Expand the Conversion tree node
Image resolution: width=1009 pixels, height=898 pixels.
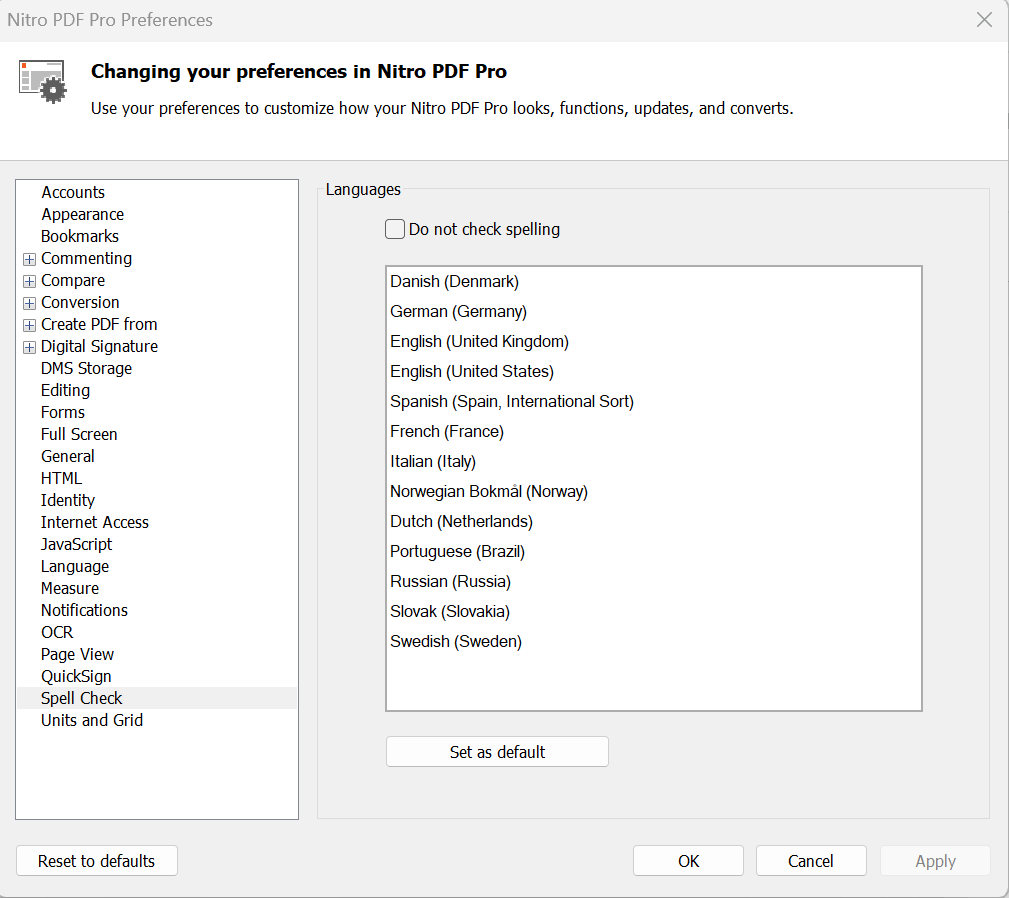point(29,303)
